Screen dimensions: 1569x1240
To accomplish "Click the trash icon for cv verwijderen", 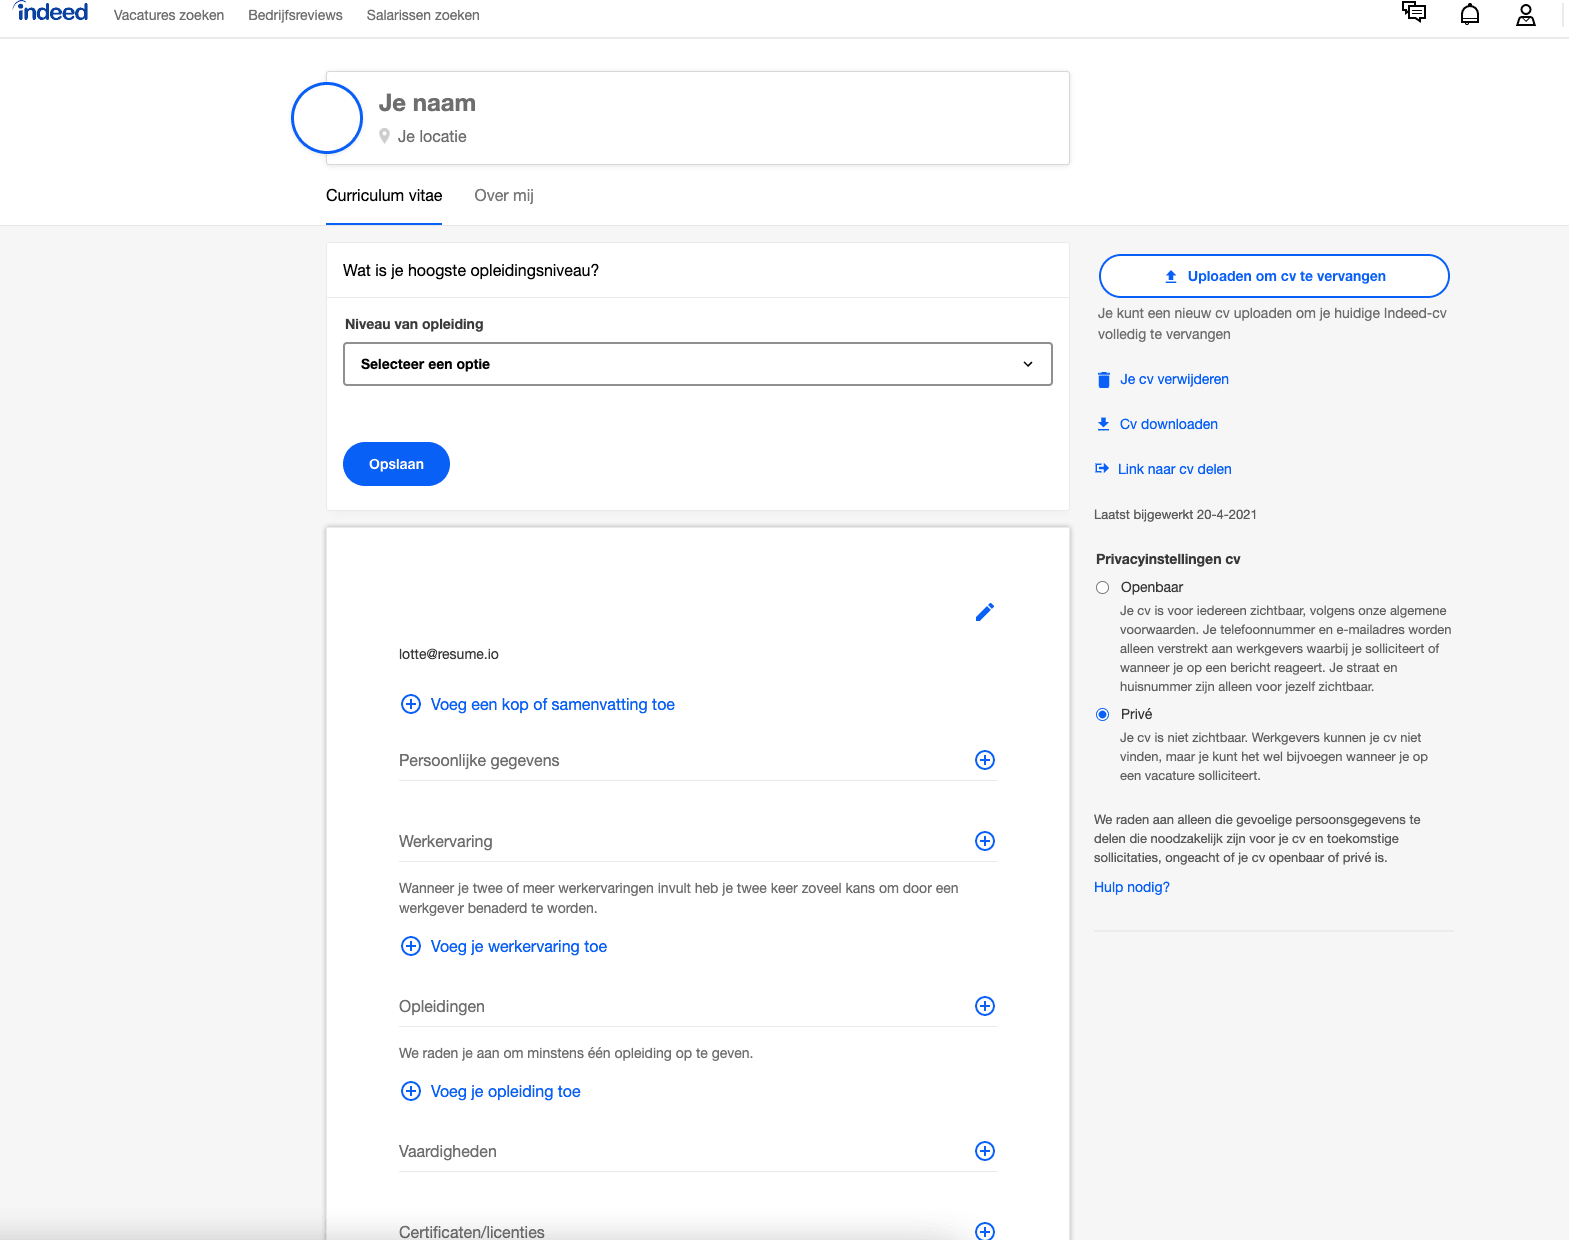I will (x=1104, y=380).
